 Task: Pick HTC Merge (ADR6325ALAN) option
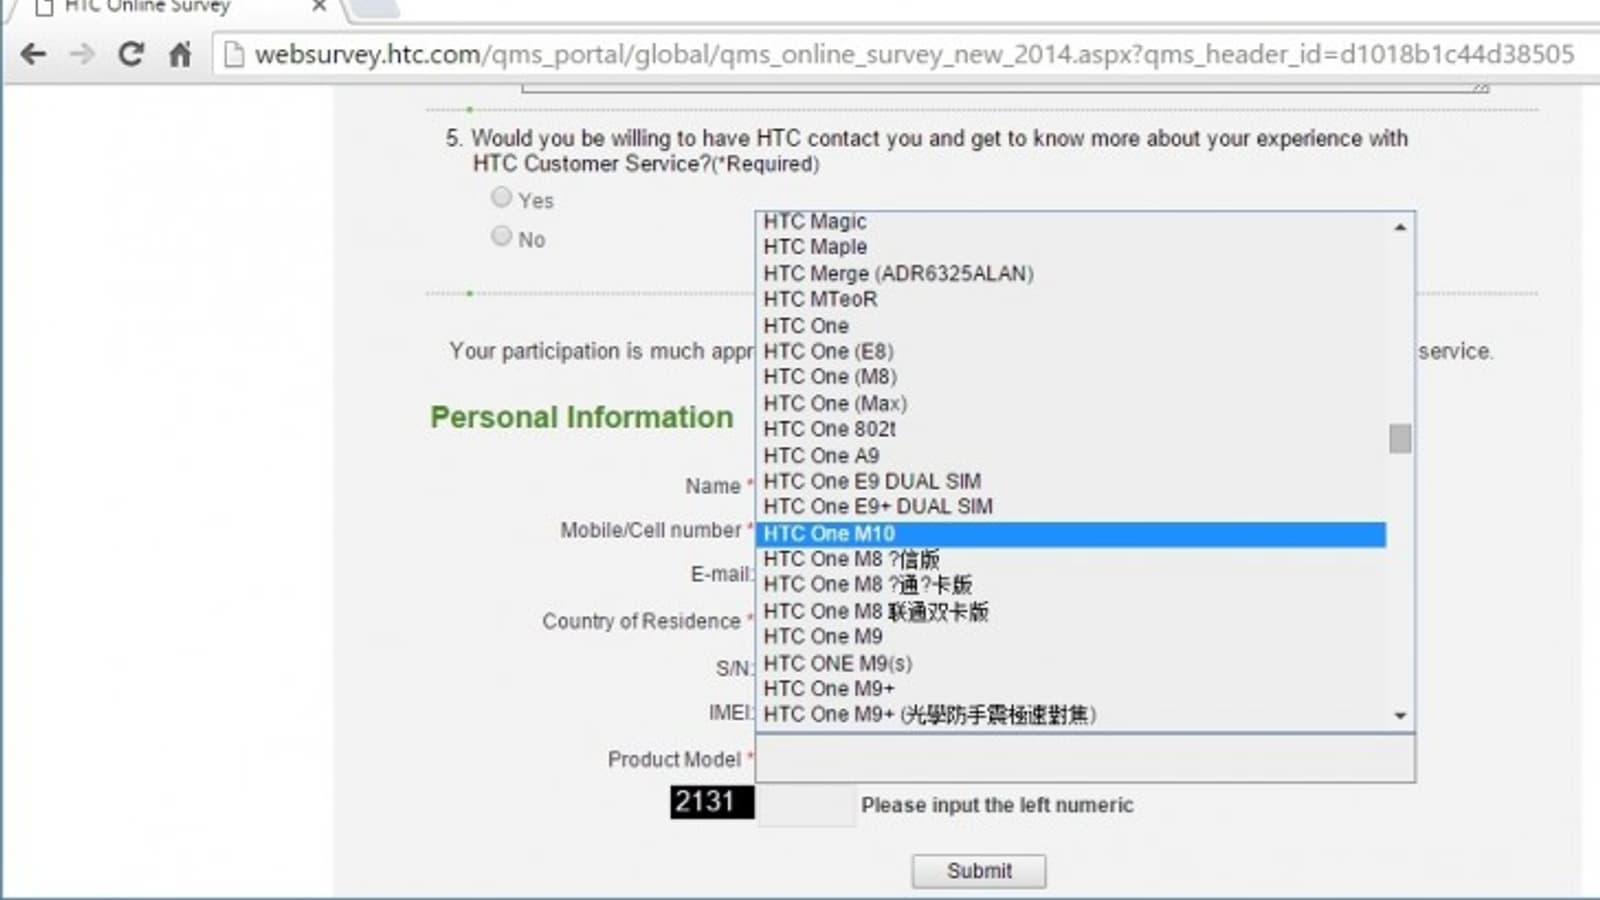[1071, 273]
